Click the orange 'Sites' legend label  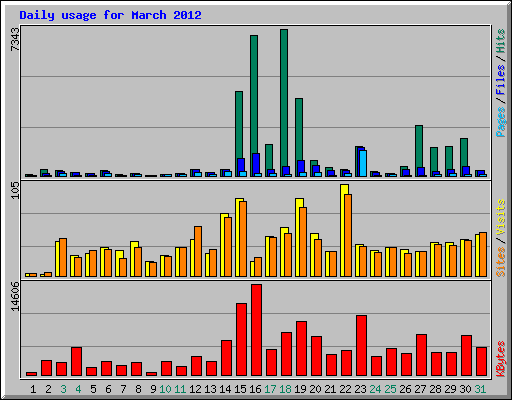[x=500, y=262]
